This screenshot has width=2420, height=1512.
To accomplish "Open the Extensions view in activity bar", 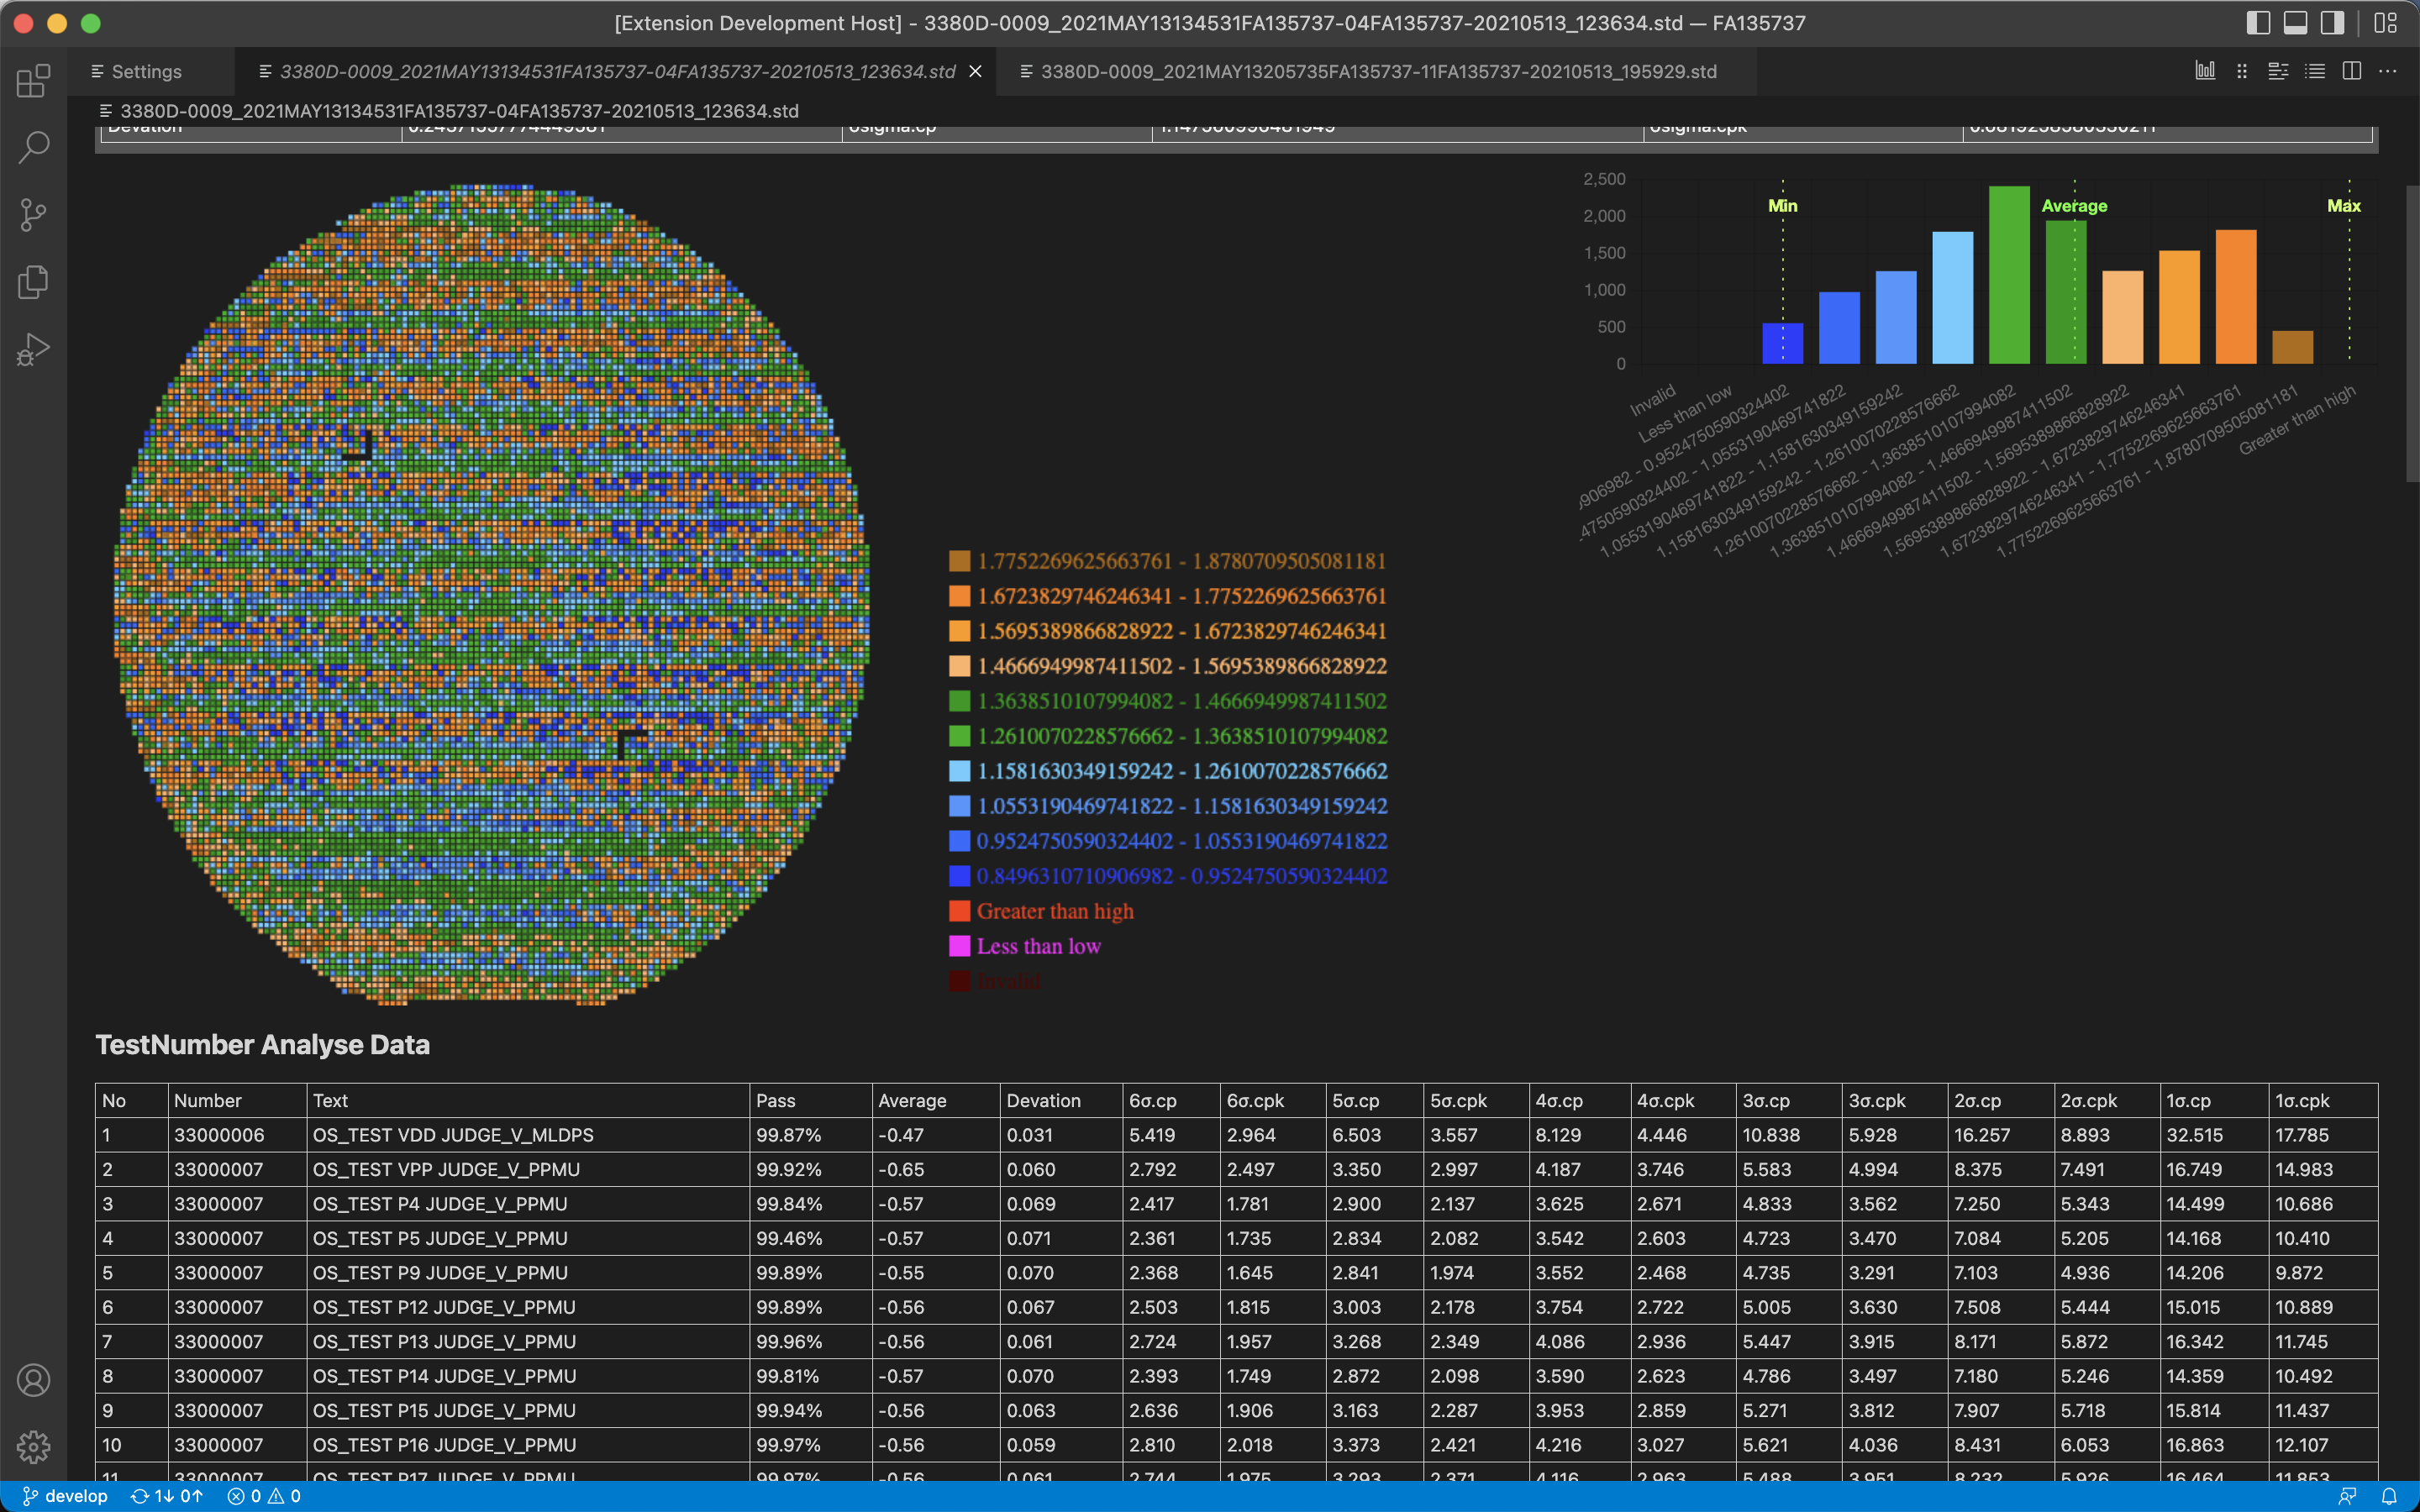I will click(33, 81).
